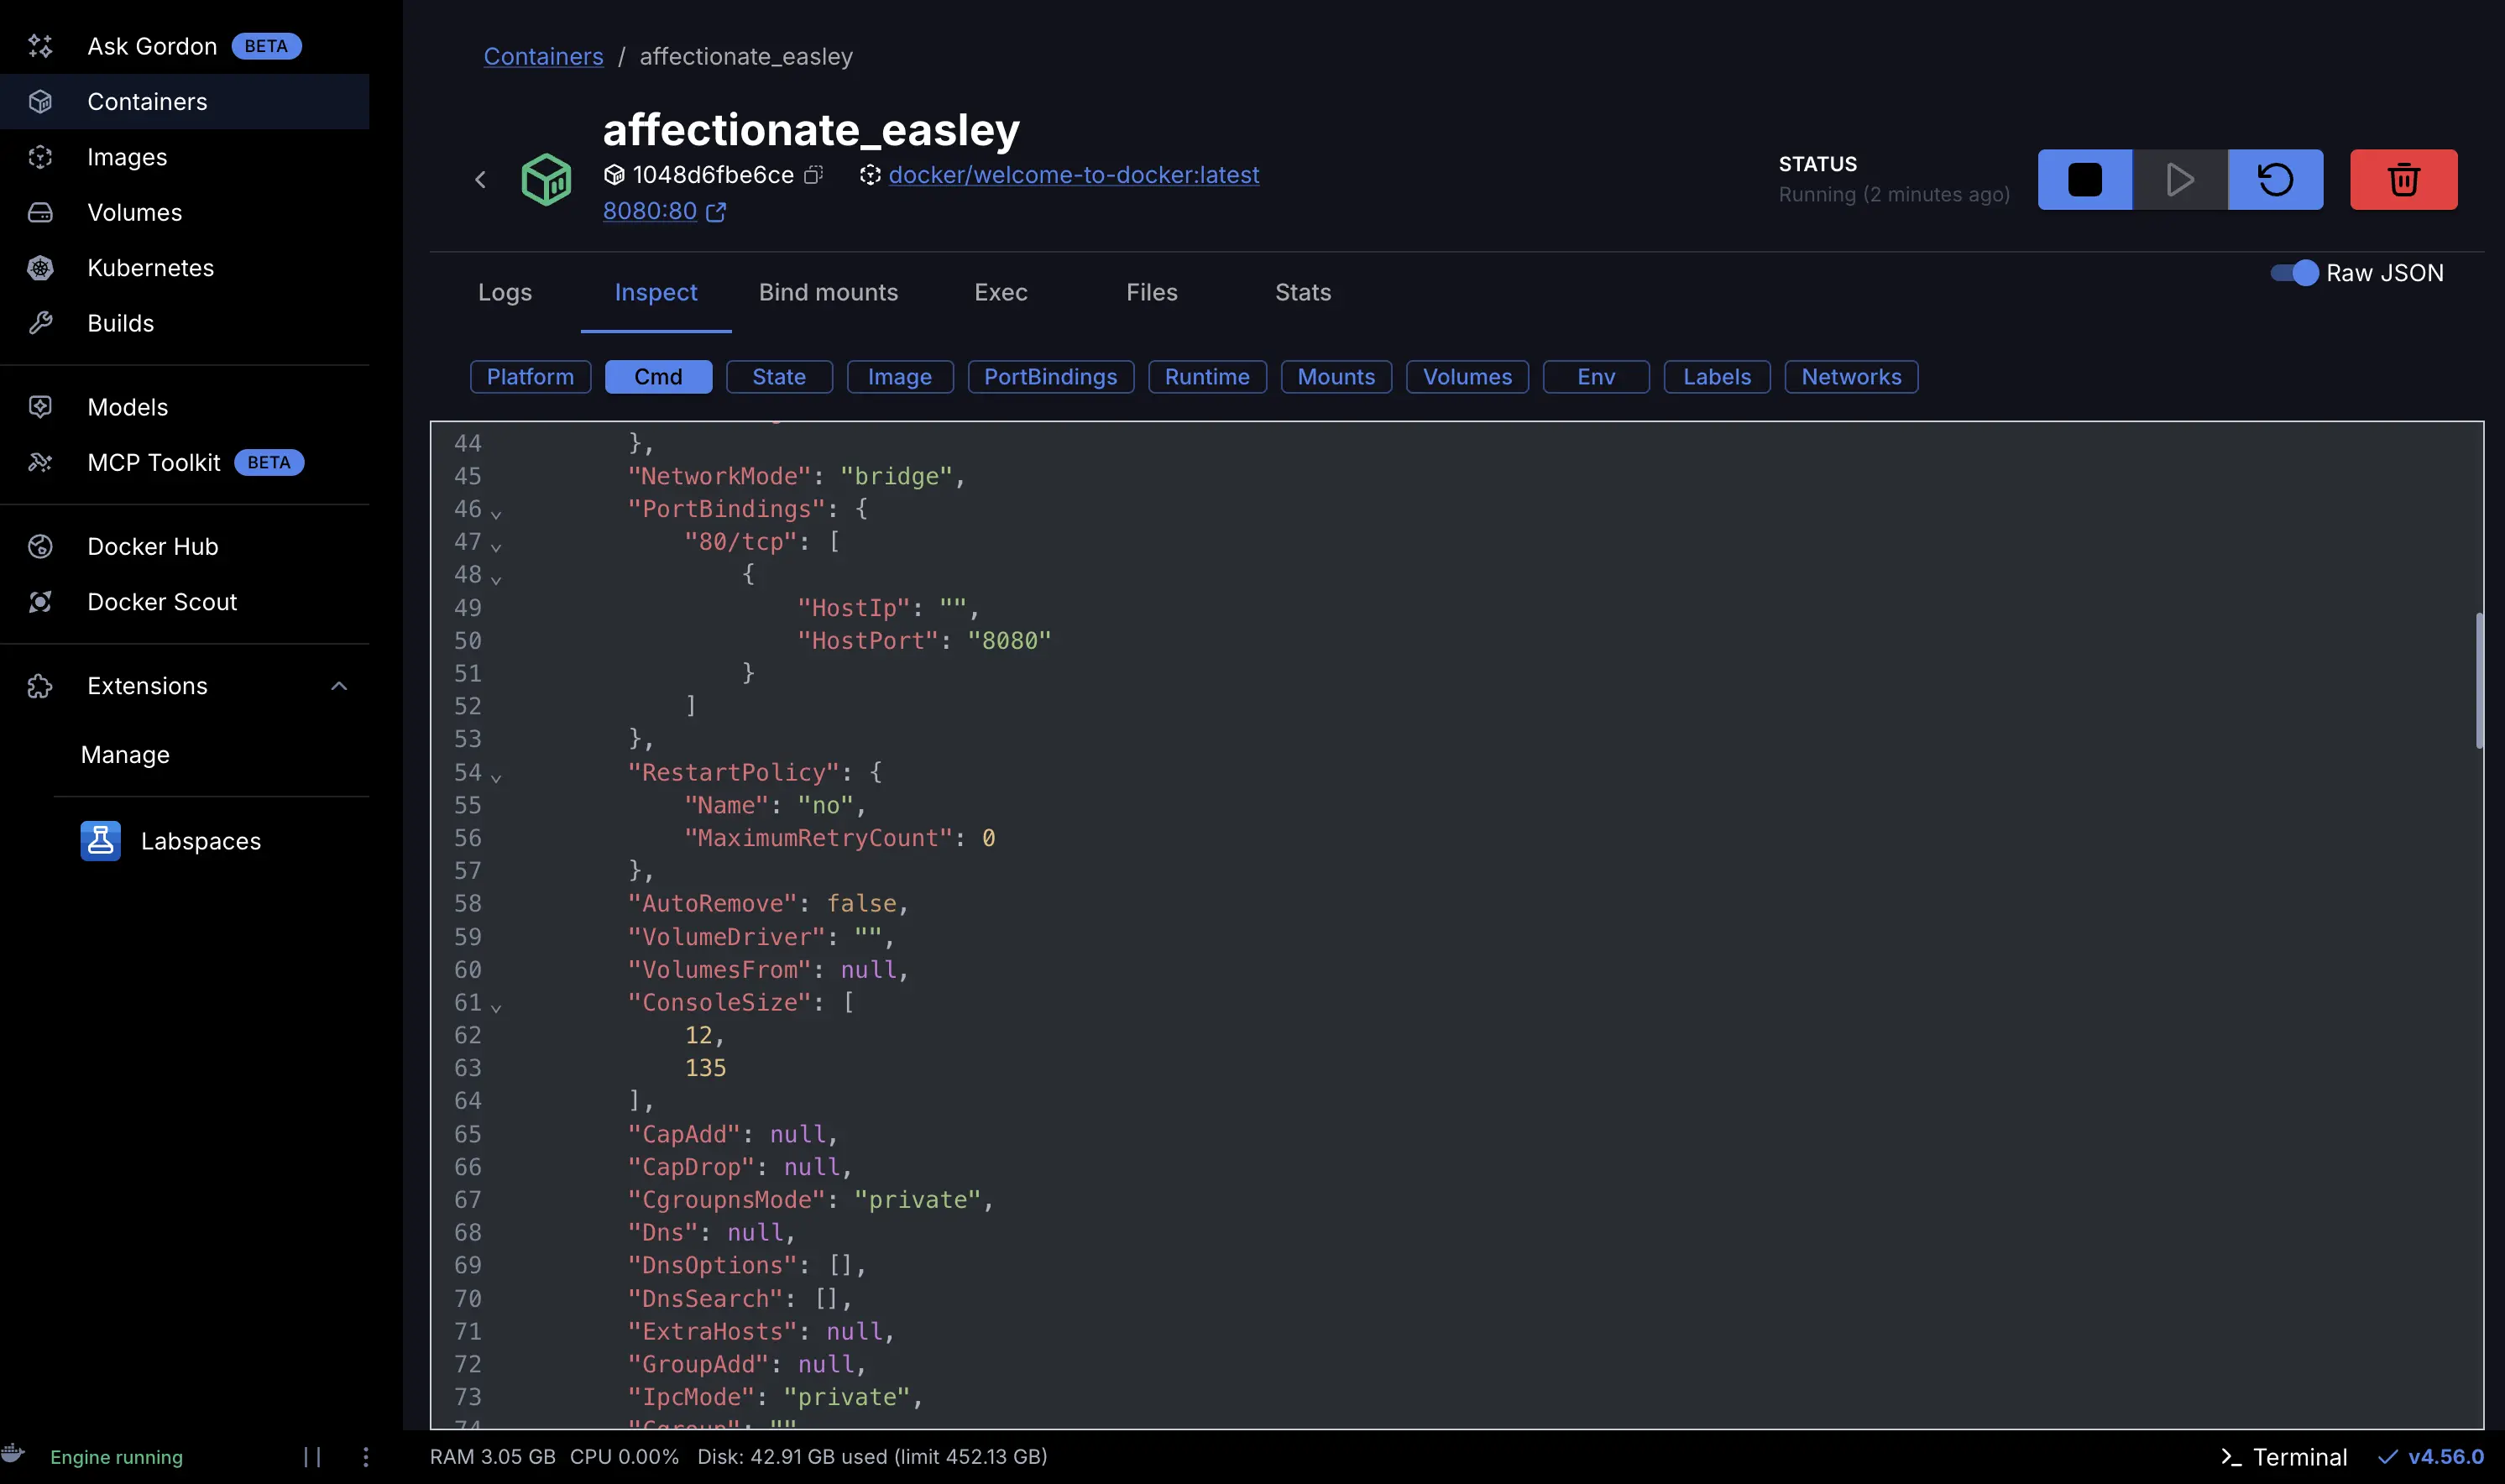Collapse the Extensions sidebar section
The height and width of the screenshot is (1484, 2505).
pyautogui.click(x=338, y=686)
